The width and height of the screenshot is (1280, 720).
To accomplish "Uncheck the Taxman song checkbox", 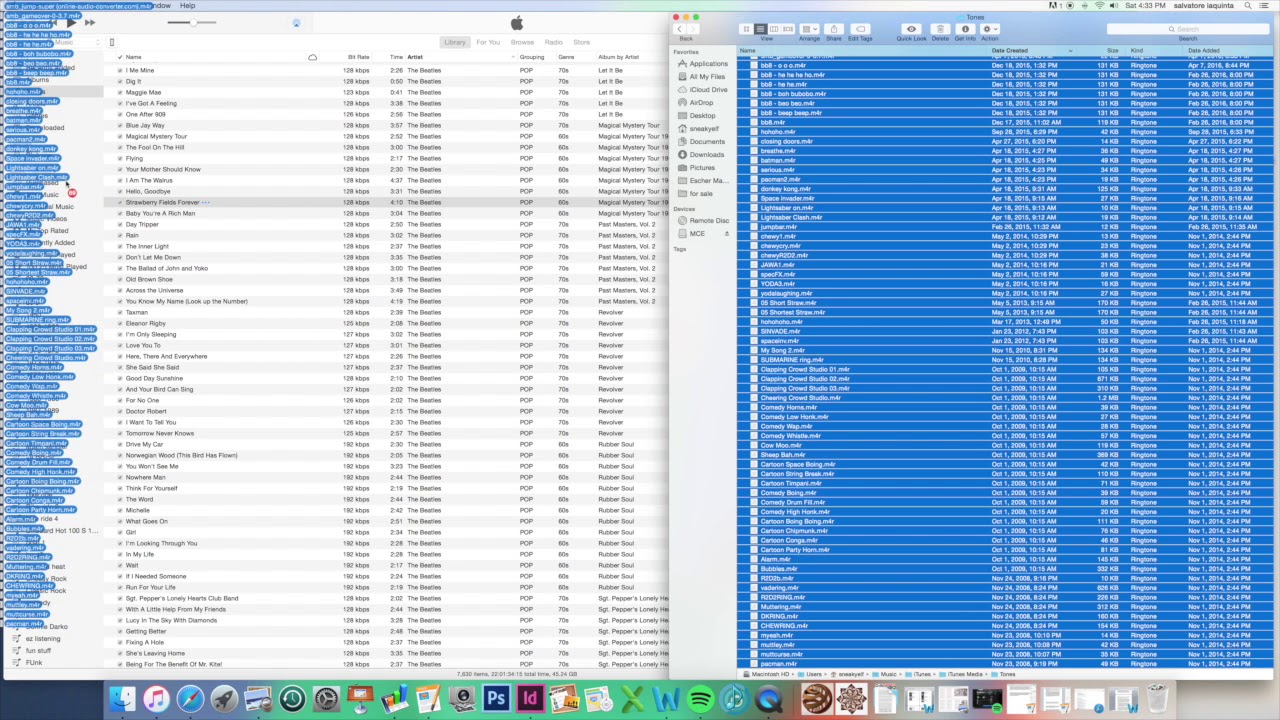I will (120, 312).
